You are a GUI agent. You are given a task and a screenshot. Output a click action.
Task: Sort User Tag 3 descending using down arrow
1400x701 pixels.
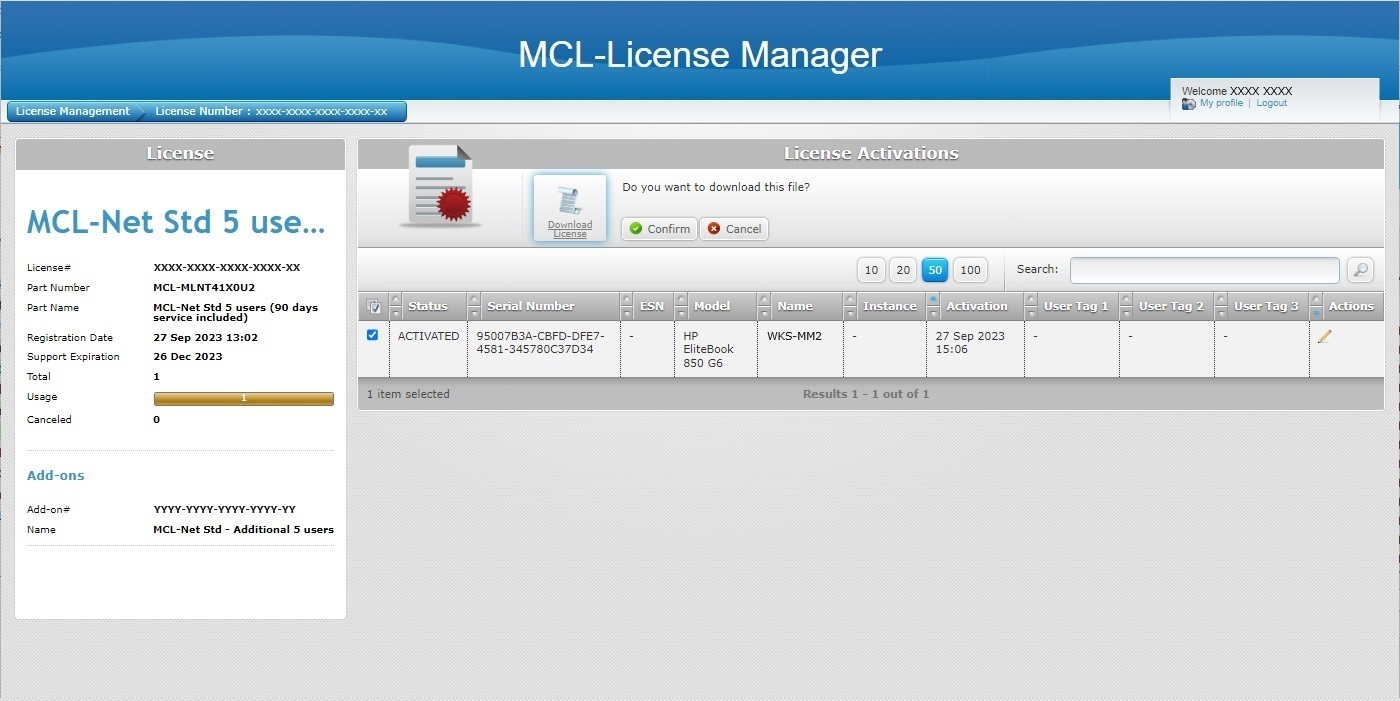(x=1221, y=313)
